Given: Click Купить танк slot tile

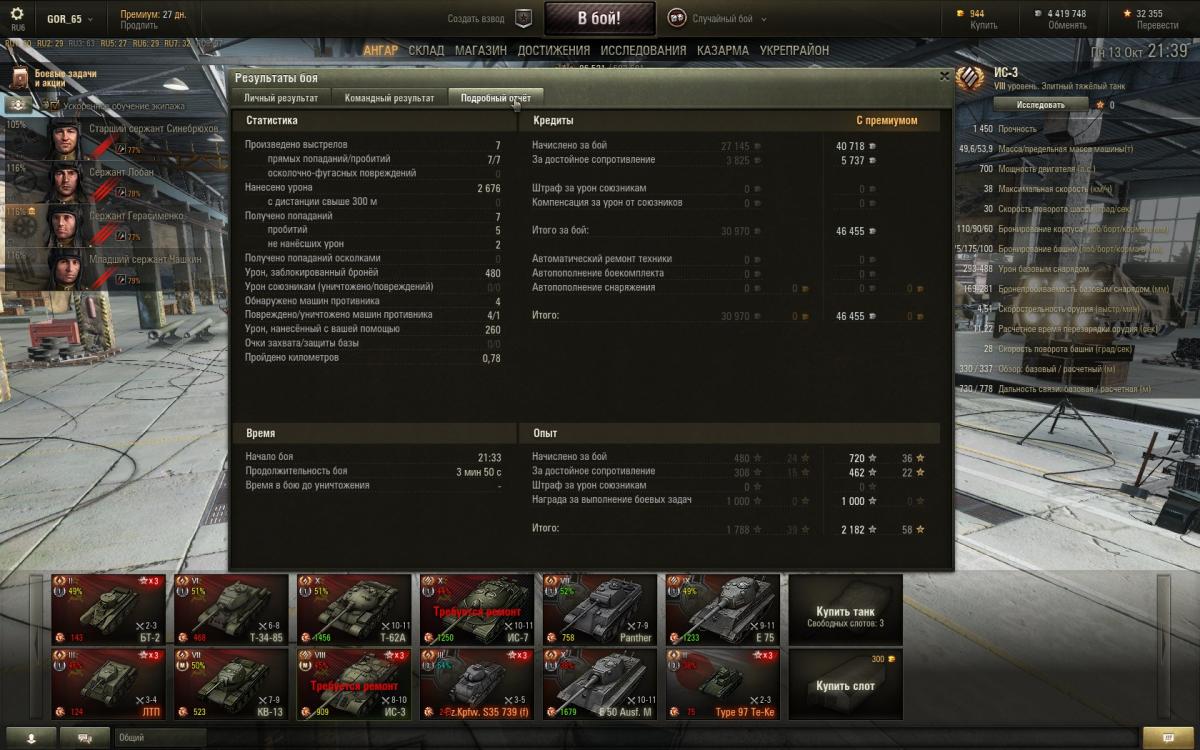Looking at the screenshot, I should click(846, 610).
